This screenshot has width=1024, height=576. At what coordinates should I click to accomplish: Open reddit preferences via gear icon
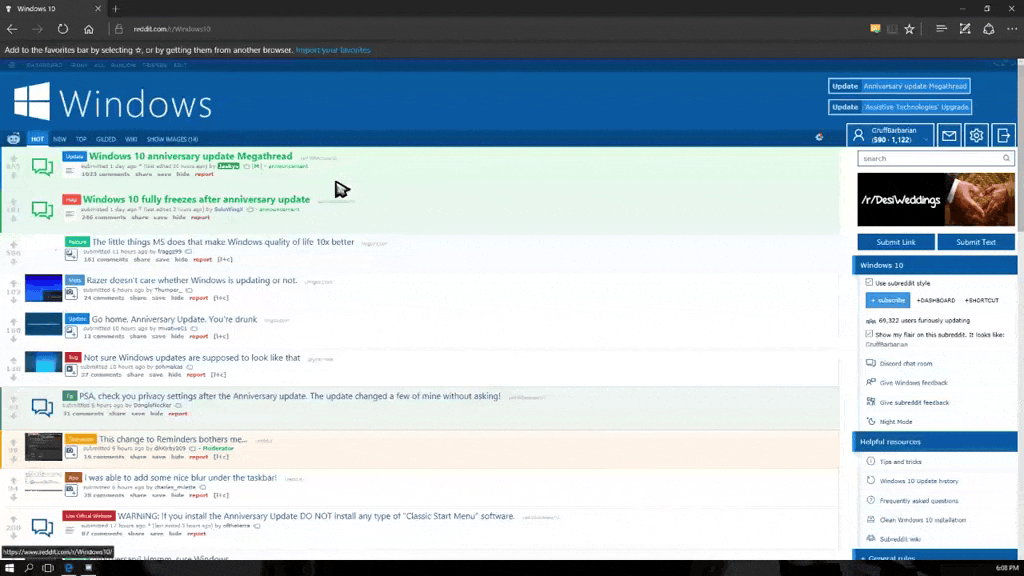click(x=977, y=136)
